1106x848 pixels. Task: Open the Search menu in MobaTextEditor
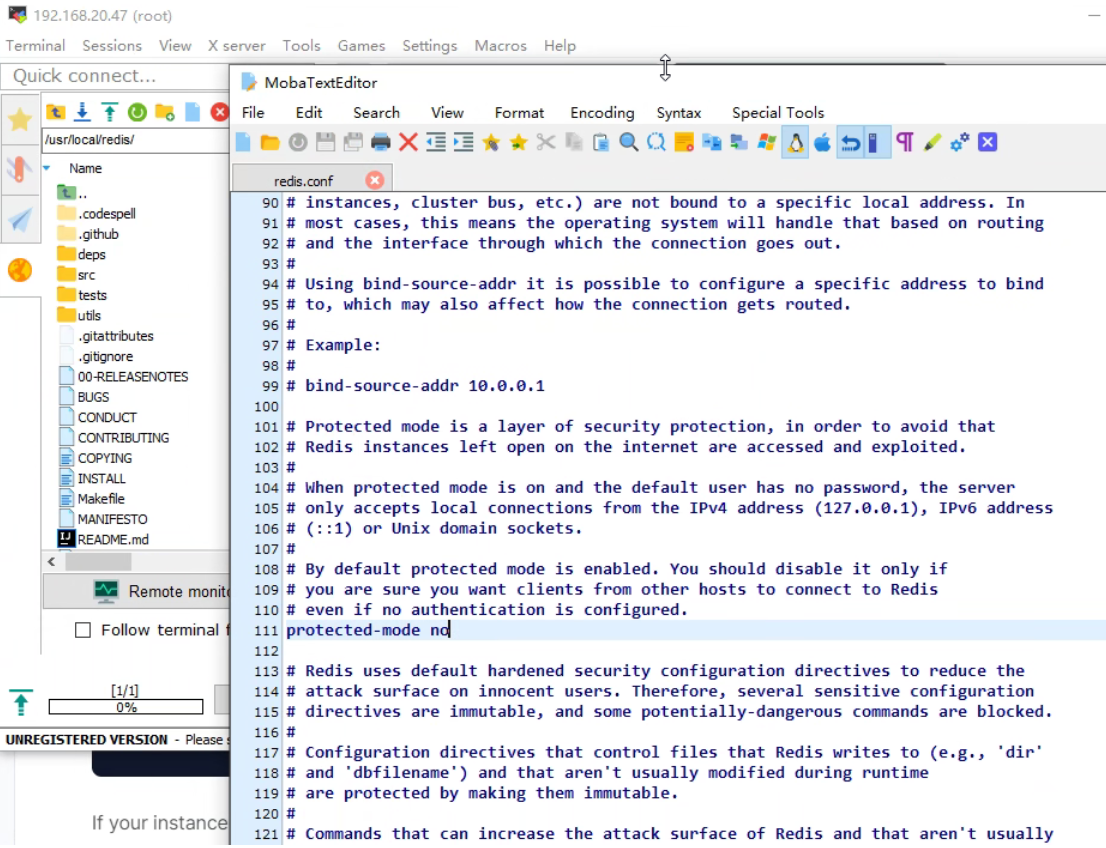pyautogui.click(x=377, y=113)
